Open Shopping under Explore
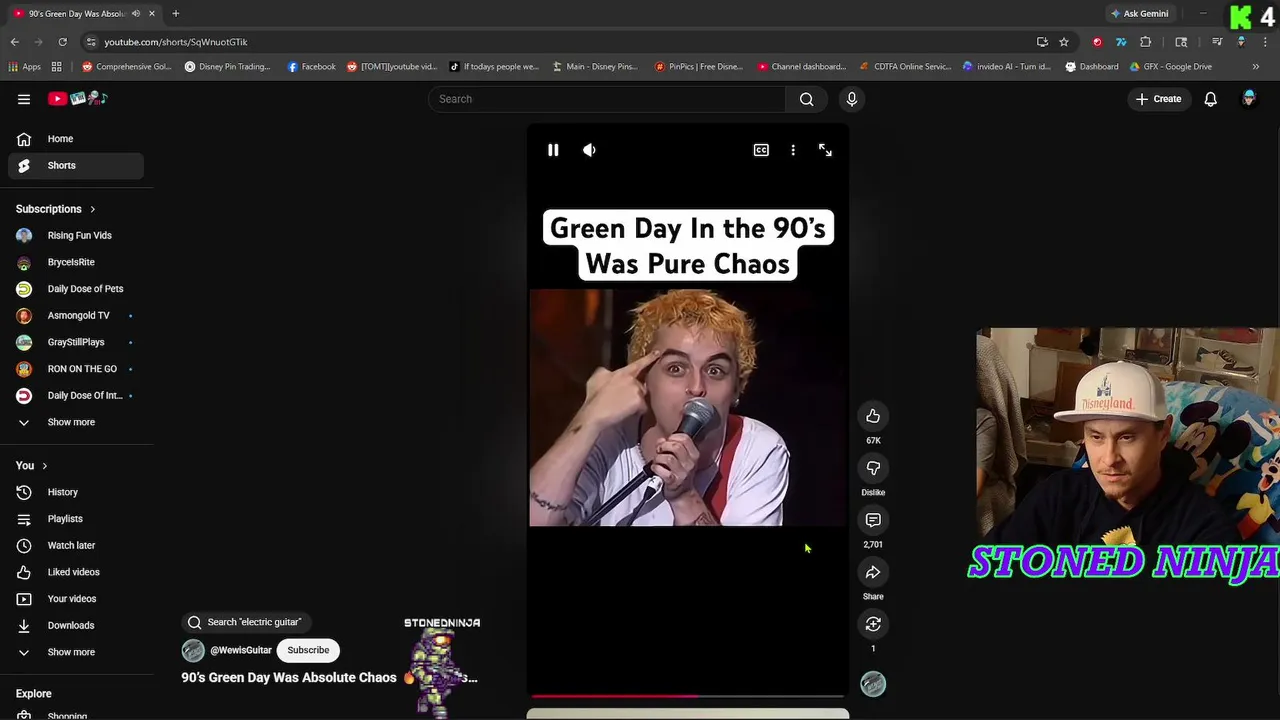This screenshot has height=720, width=1280. [76, 715]
